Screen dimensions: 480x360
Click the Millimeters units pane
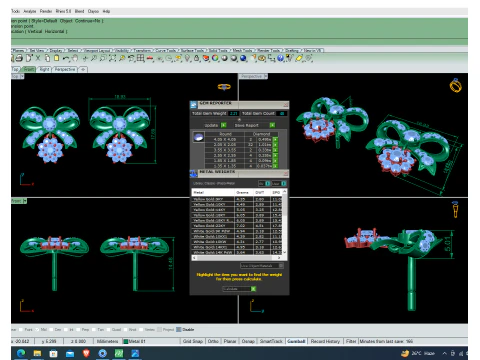click(107, 341)
